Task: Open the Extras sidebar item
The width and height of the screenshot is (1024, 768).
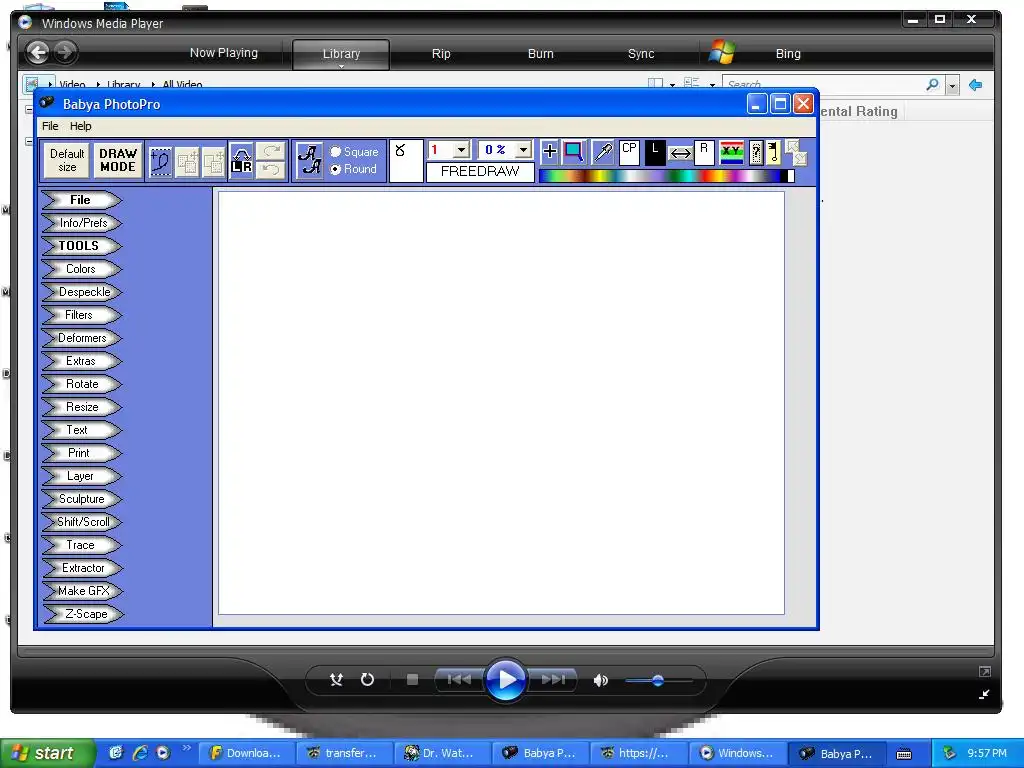Action: pyautogui.click(x=81, y=361)
